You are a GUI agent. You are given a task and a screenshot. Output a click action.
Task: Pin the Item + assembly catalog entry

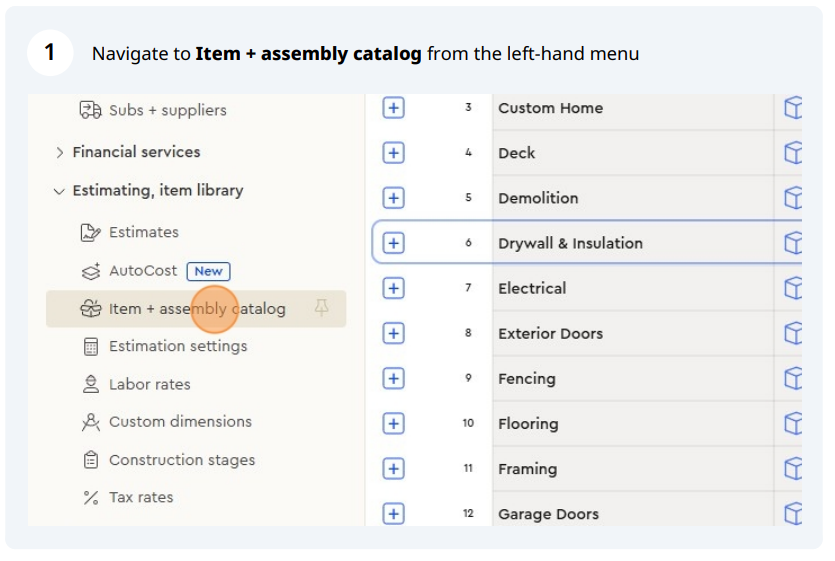(321, 307)
